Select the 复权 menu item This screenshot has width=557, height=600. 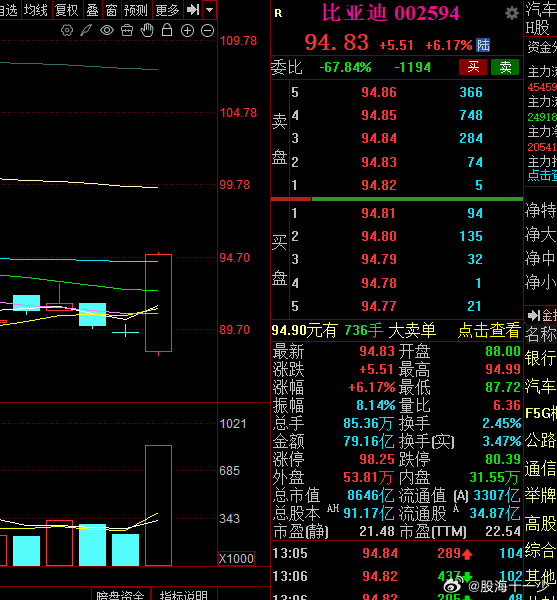tap(67, 10)
